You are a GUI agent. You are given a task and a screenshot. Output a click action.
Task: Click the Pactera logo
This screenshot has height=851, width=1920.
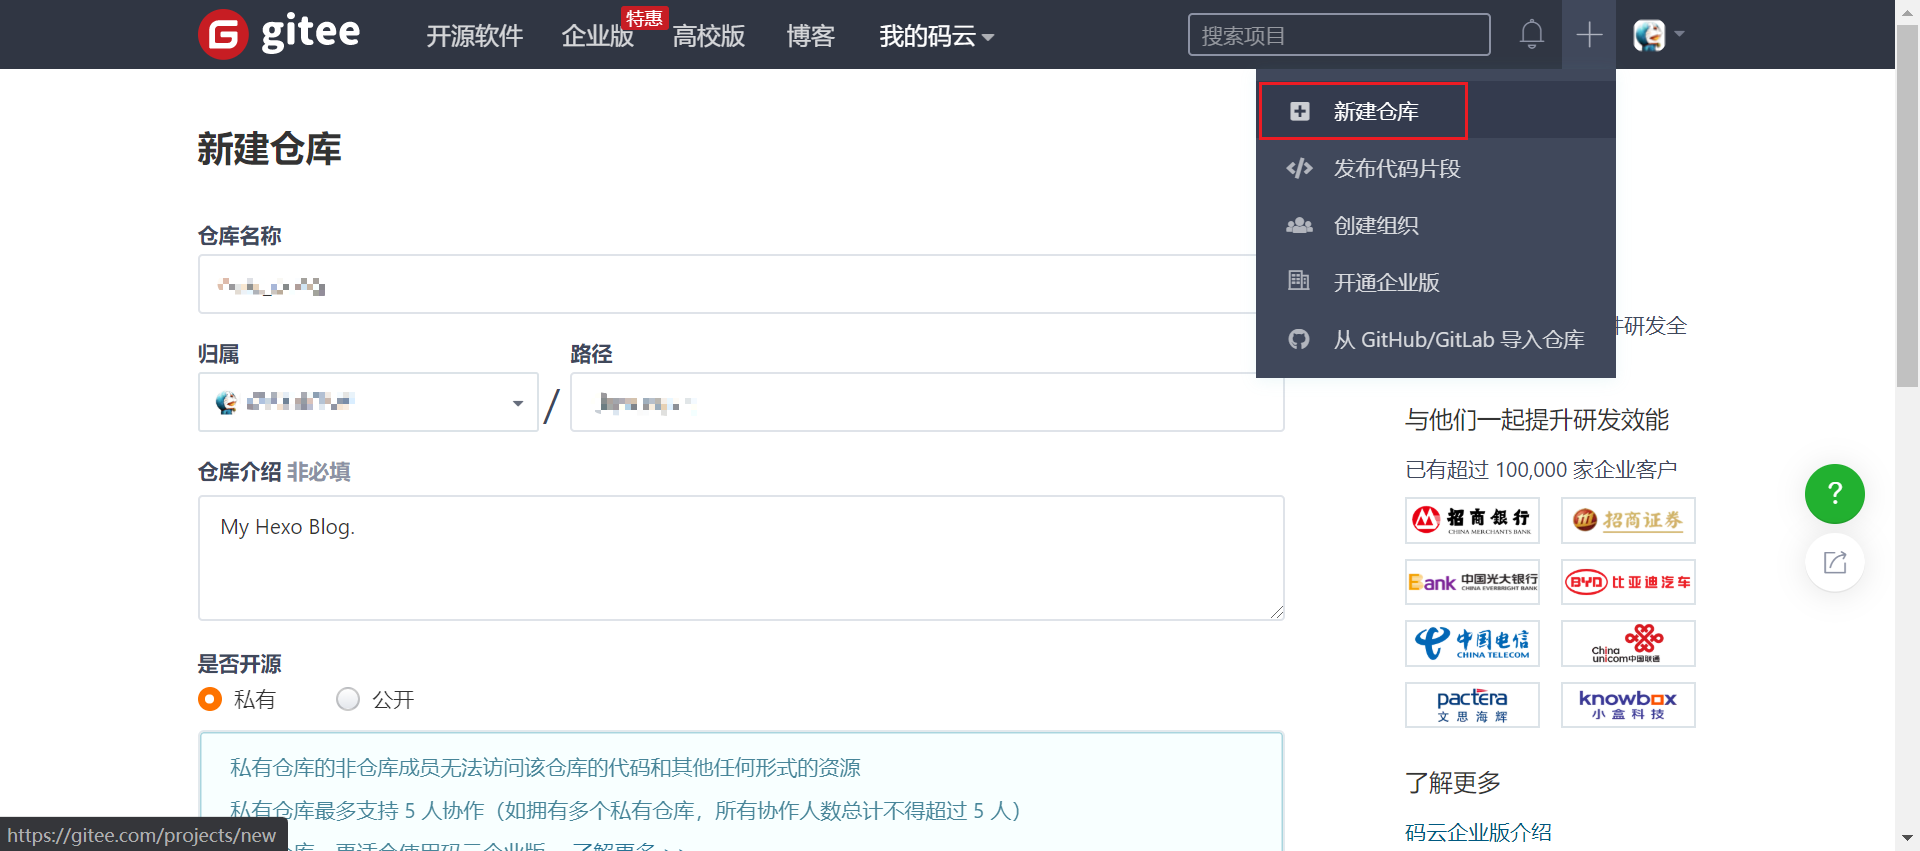[x=1472, y=705]
